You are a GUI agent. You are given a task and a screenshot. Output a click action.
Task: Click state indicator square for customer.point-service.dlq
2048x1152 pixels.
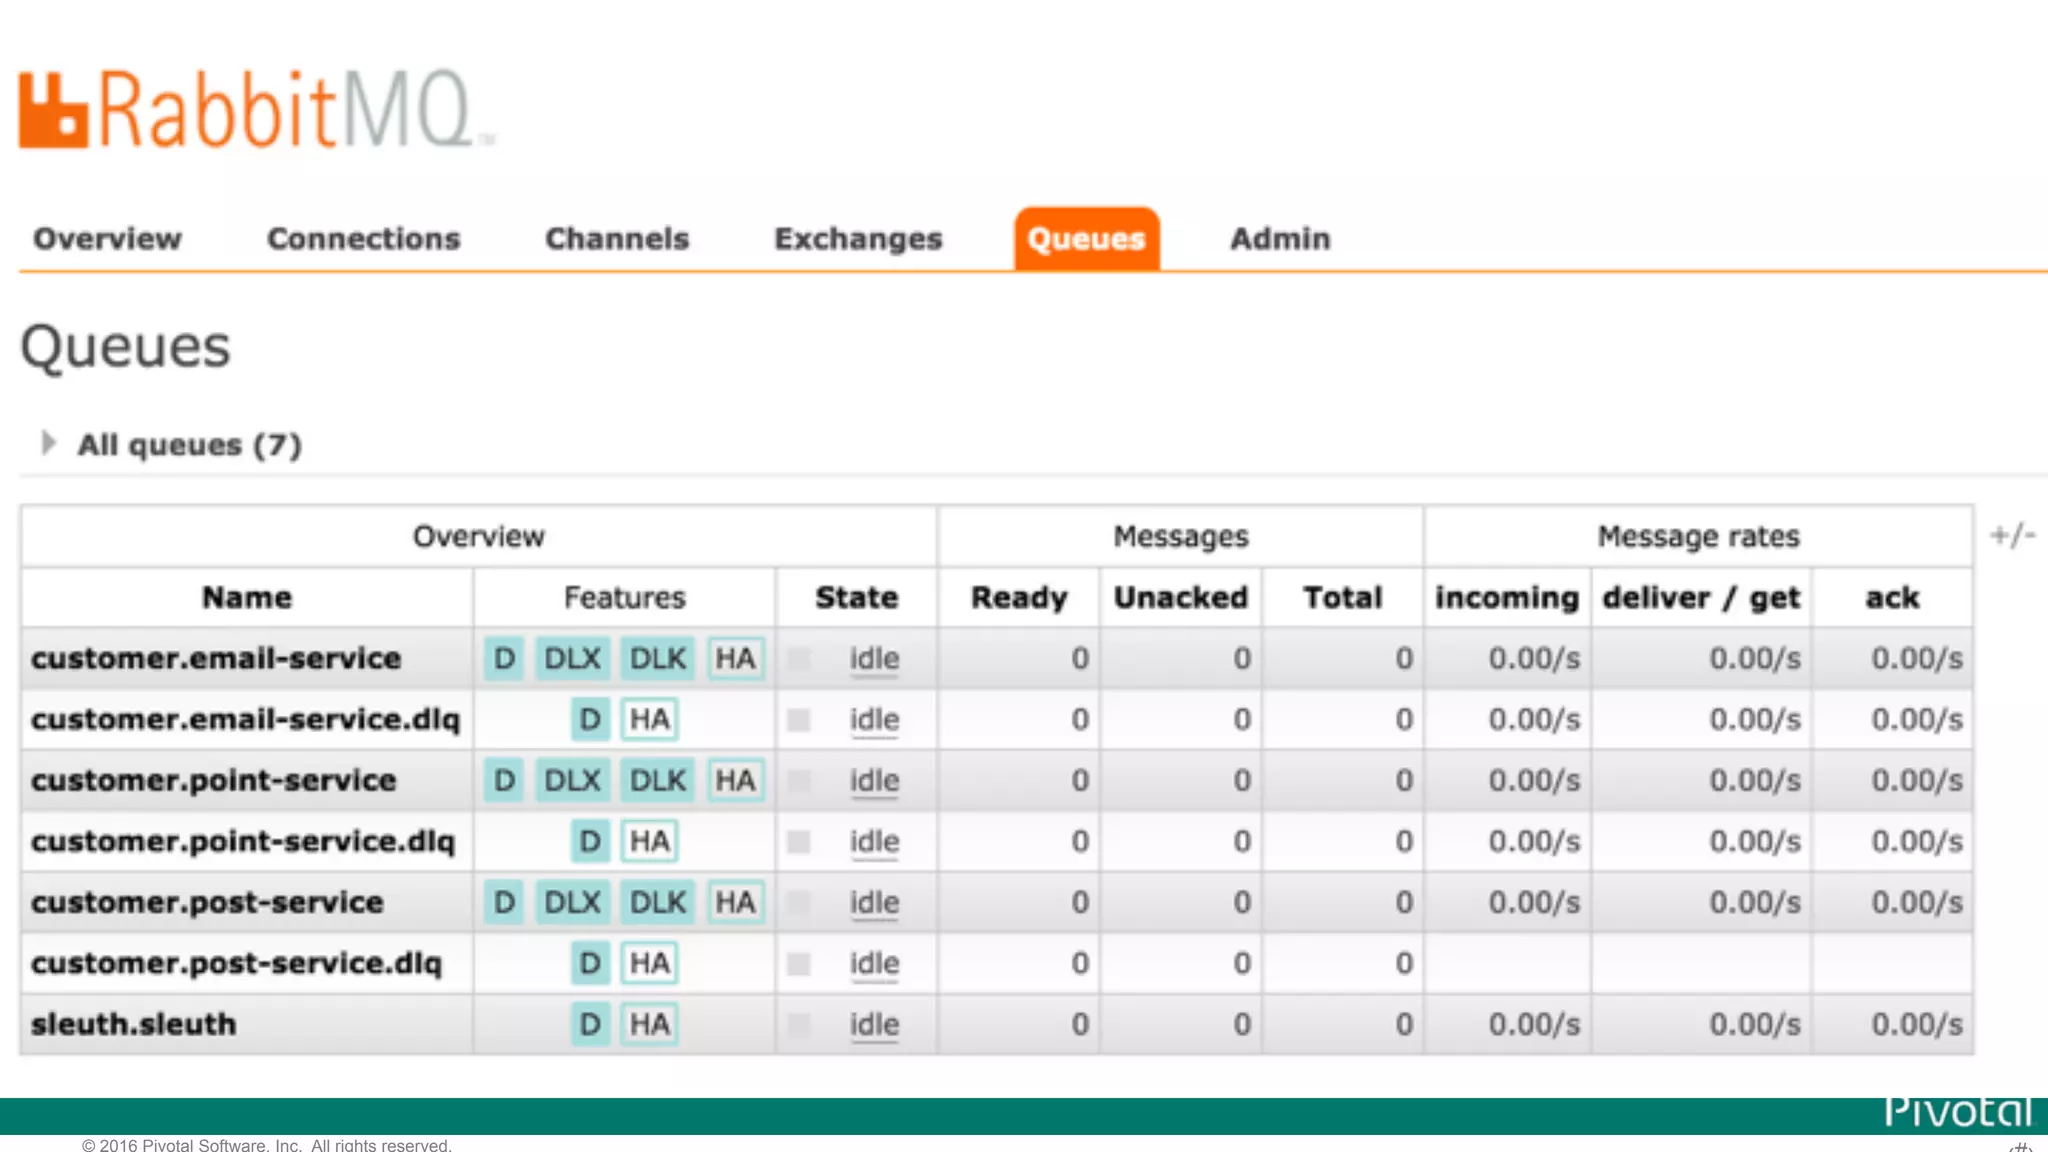point(798,842)
